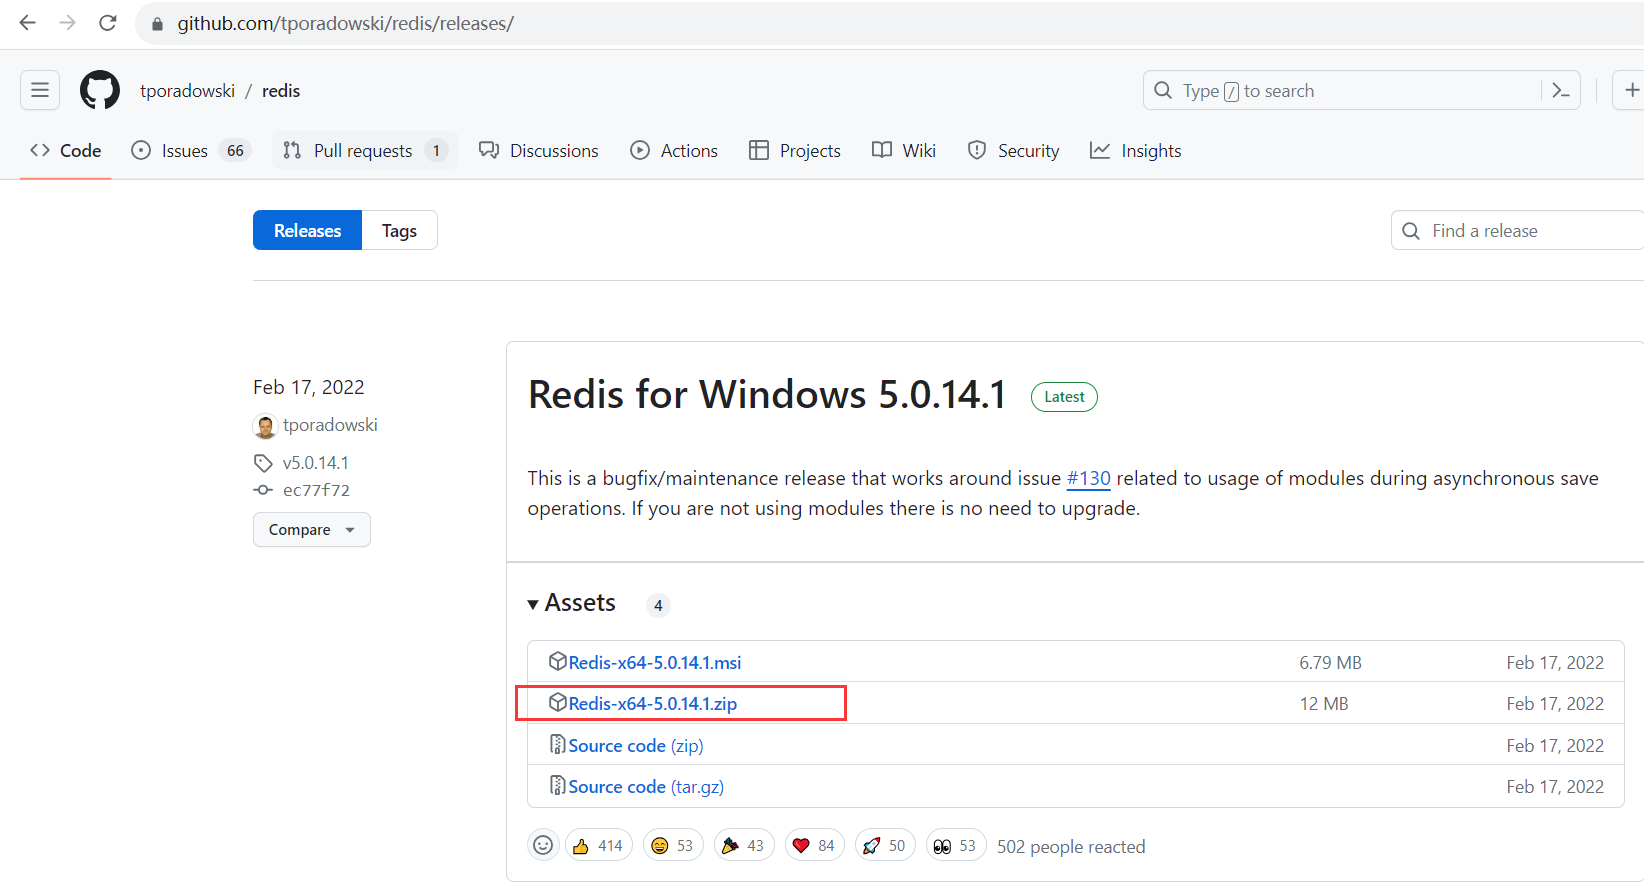Image resolution: width=1644 pixels, height=889 pixels.
Task: Open the Issues tab
Action: coord(191,151)
